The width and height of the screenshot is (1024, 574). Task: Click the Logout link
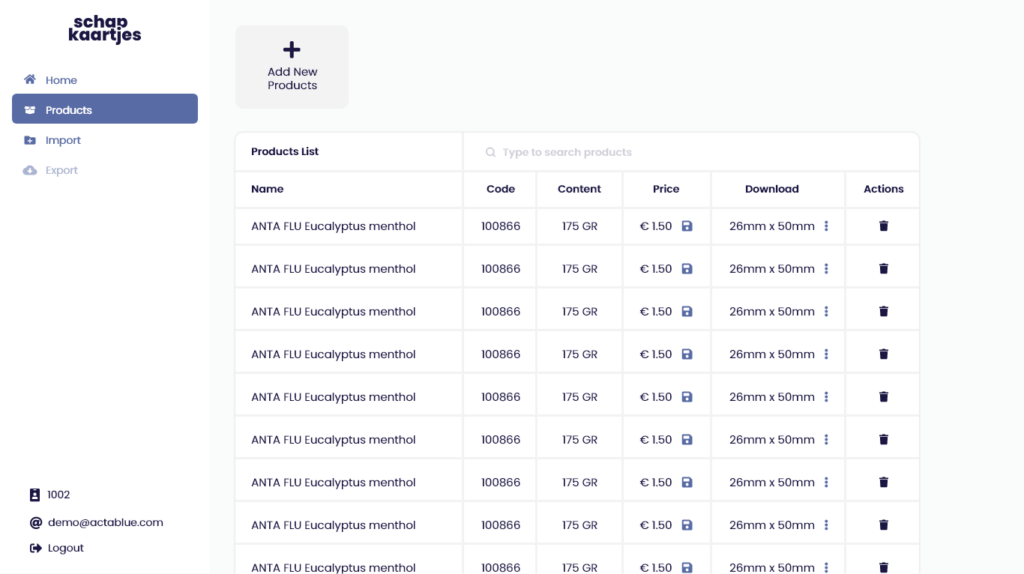click(65, 548)
